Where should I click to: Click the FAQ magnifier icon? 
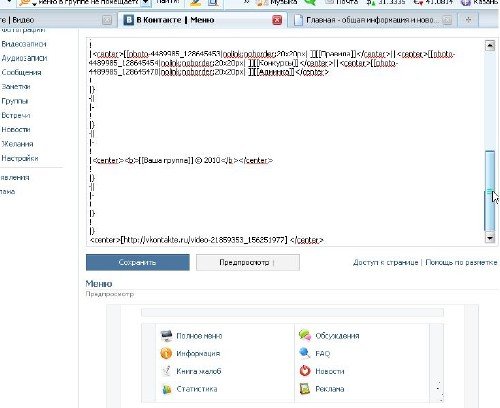pos(305,353)
